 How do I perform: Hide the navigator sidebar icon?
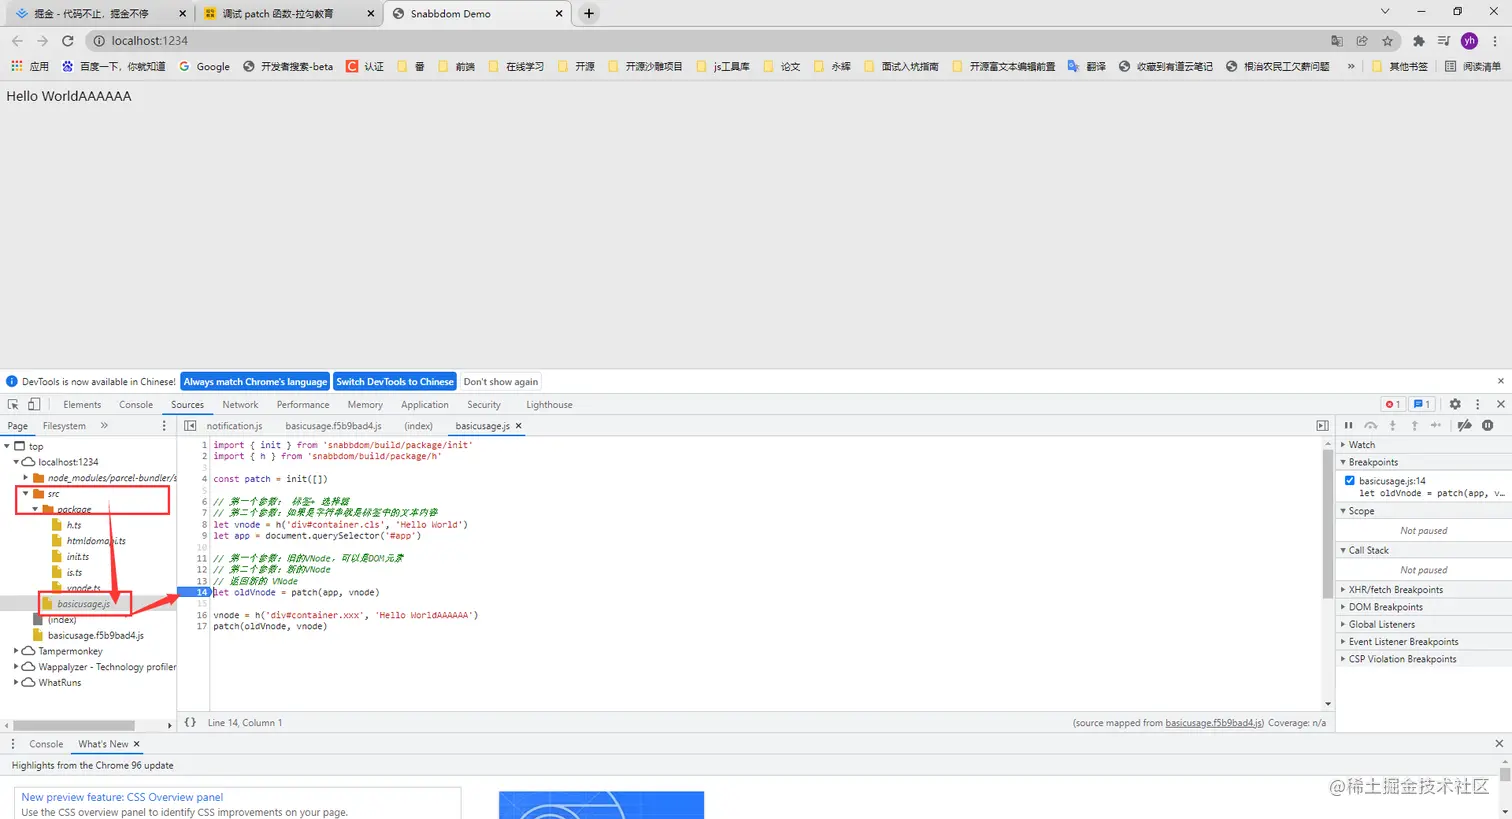coord(190,426)
